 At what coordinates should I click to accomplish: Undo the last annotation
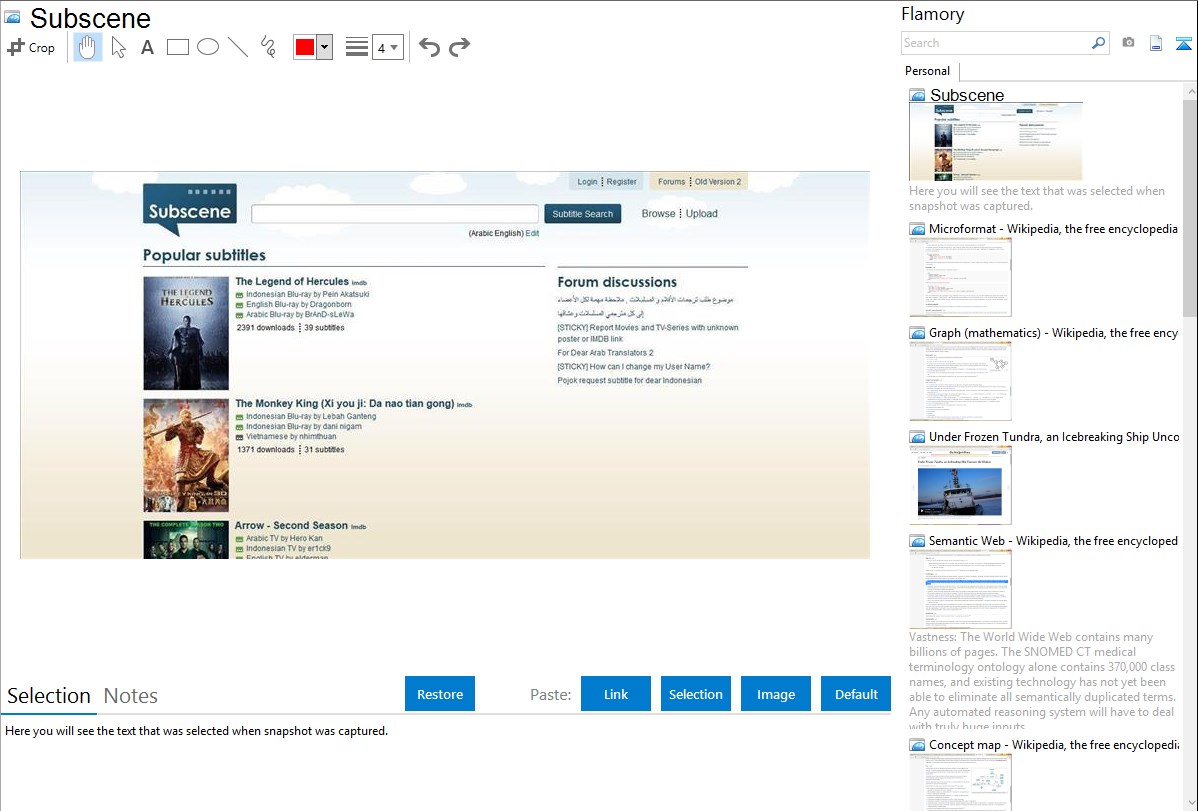429,47
